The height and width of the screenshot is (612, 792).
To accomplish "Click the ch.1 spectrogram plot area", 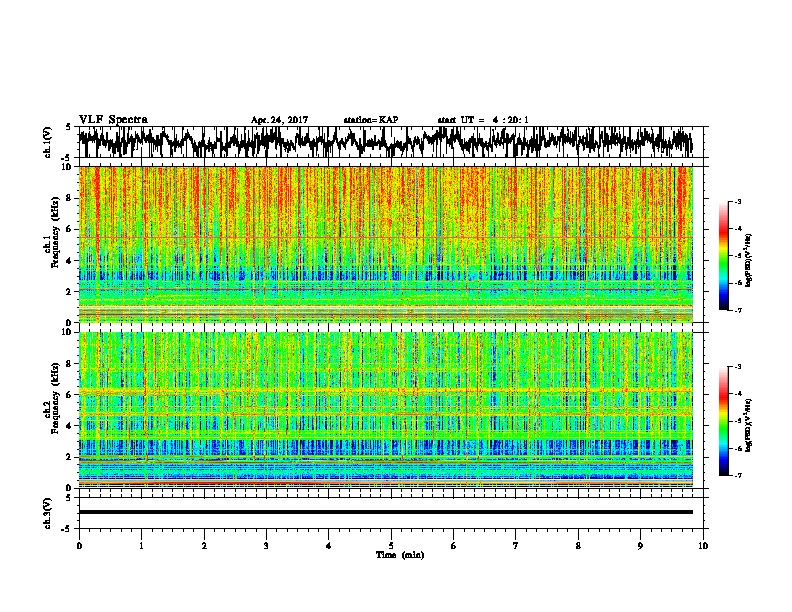I will pyautogui.click(x=386, y=244).
